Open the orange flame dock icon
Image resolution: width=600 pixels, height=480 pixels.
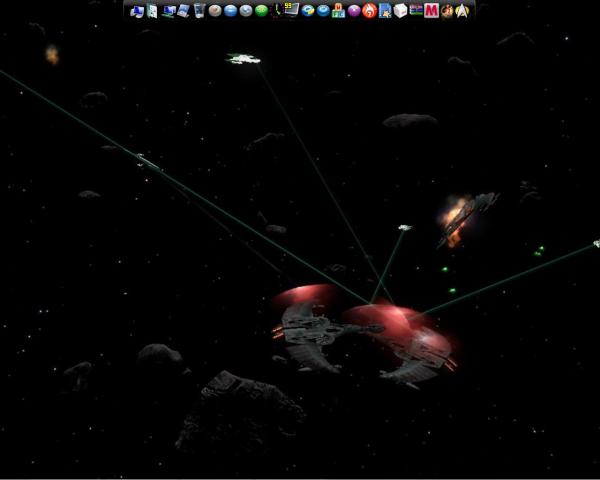point(369,11)
